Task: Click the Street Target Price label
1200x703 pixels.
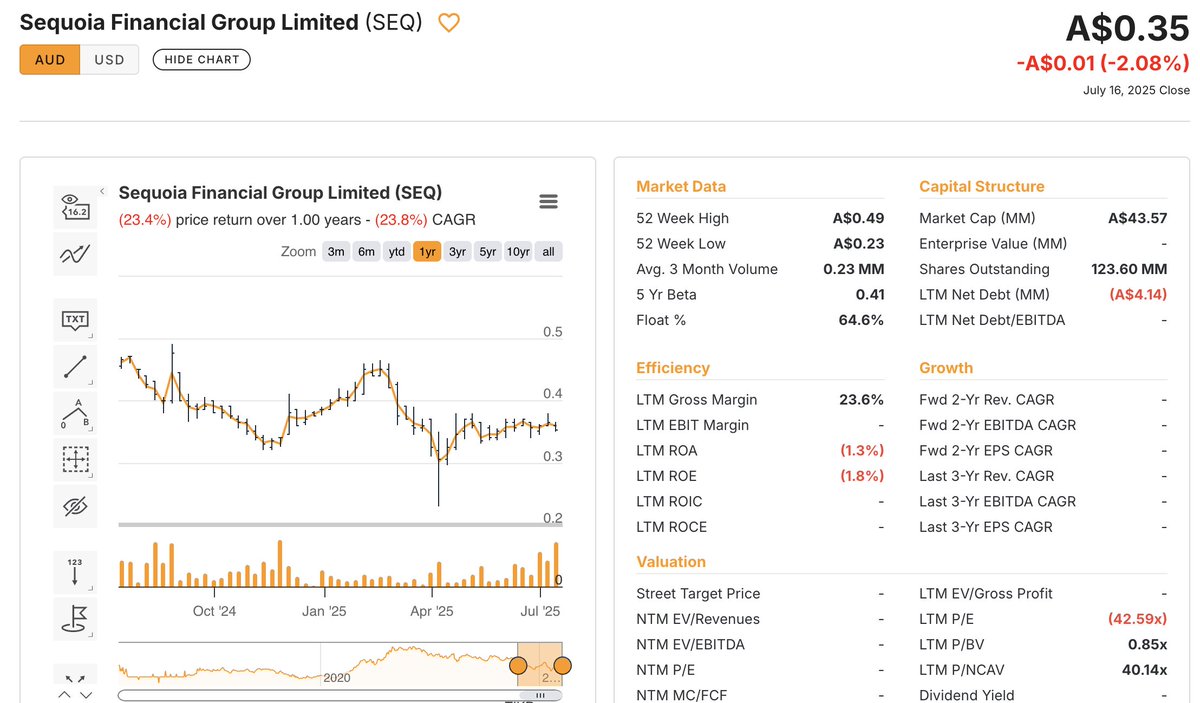Action: tap(698, 594)
